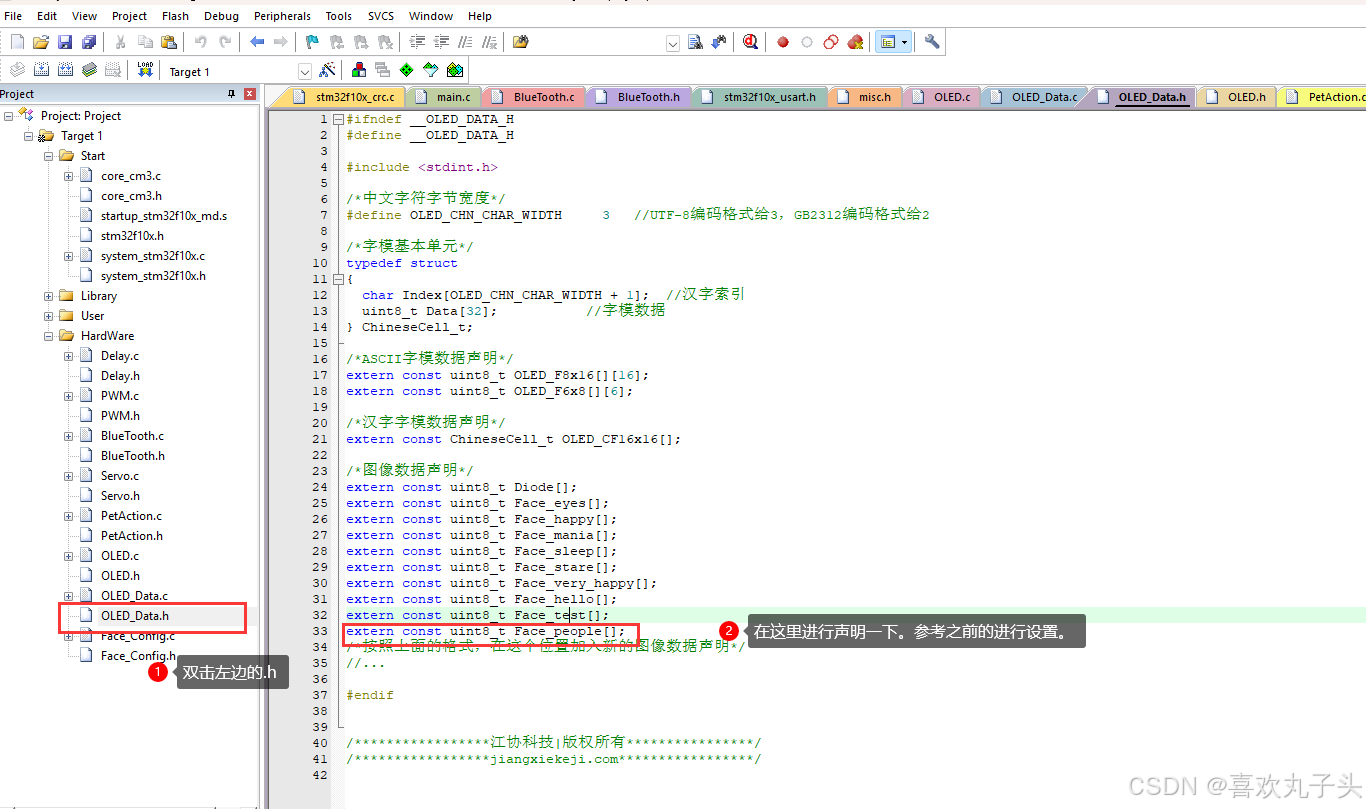Click the Rebuild all target files icon
The image size is (1366, 809).
[x=65, y=70]
